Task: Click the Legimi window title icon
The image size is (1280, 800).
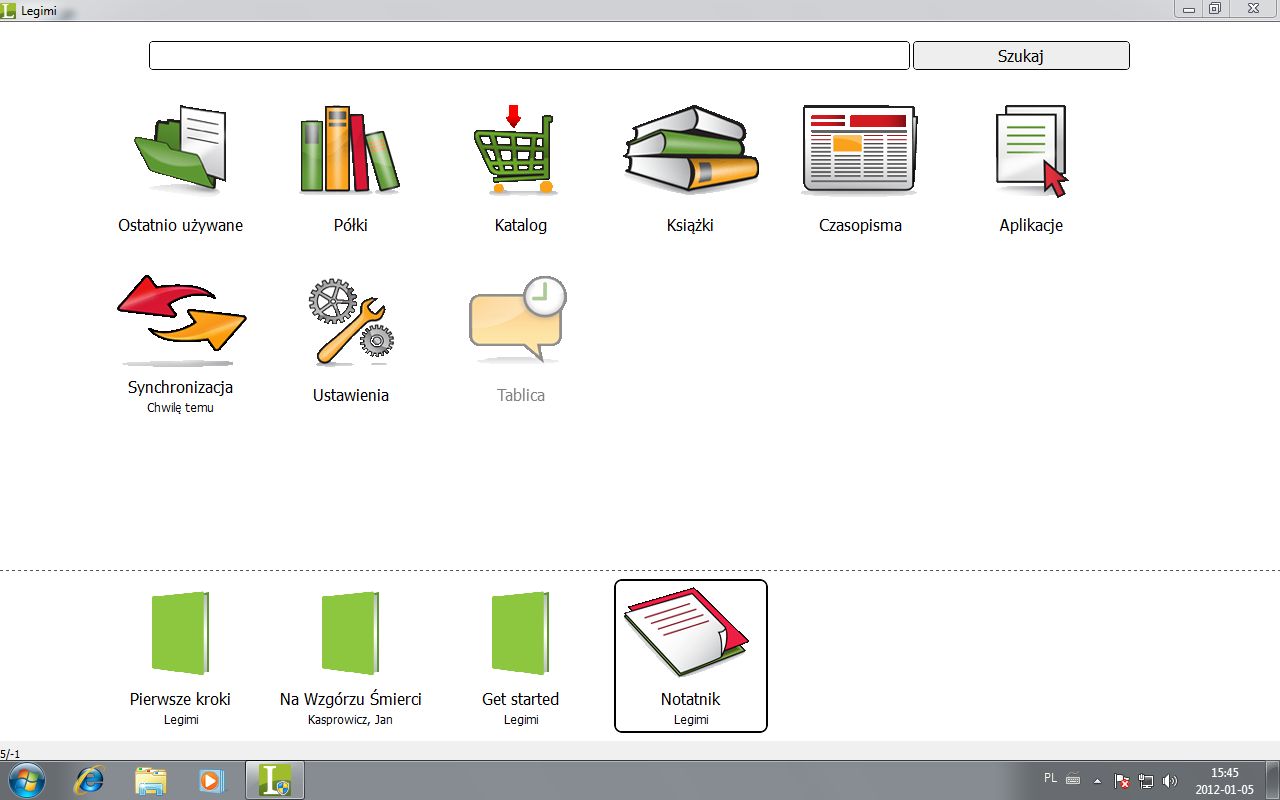Action: (9, 10)
